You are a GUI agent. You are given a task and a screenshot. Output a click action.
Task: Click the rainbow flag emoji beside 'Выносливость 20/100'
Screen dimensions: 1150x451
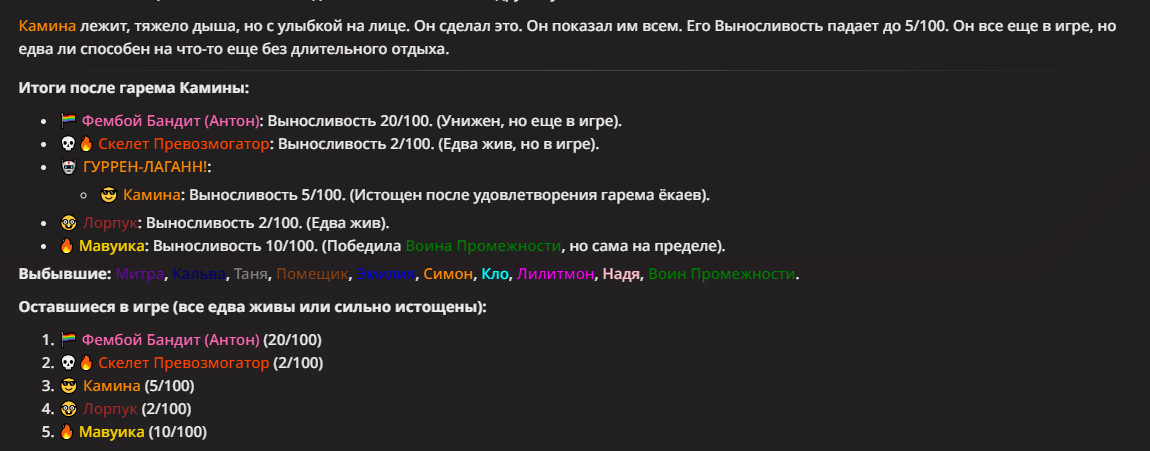coord(68,121)
